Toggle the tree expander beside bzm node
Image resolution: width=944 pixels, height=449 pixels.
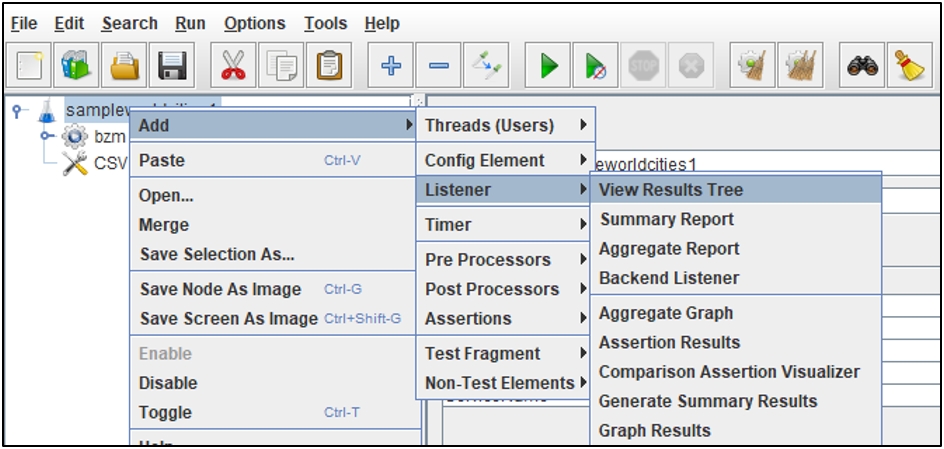point(47,136)
